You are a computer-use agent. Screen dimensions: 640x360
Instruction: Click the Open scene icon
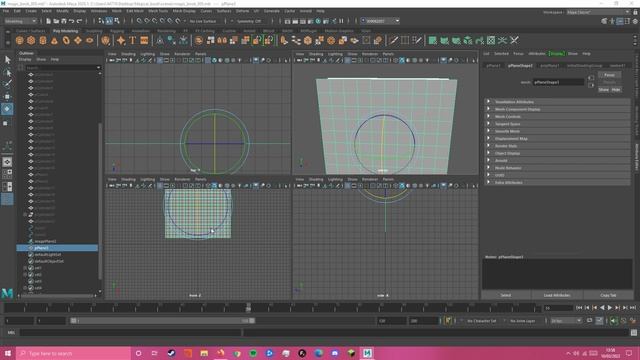point(56,21)
